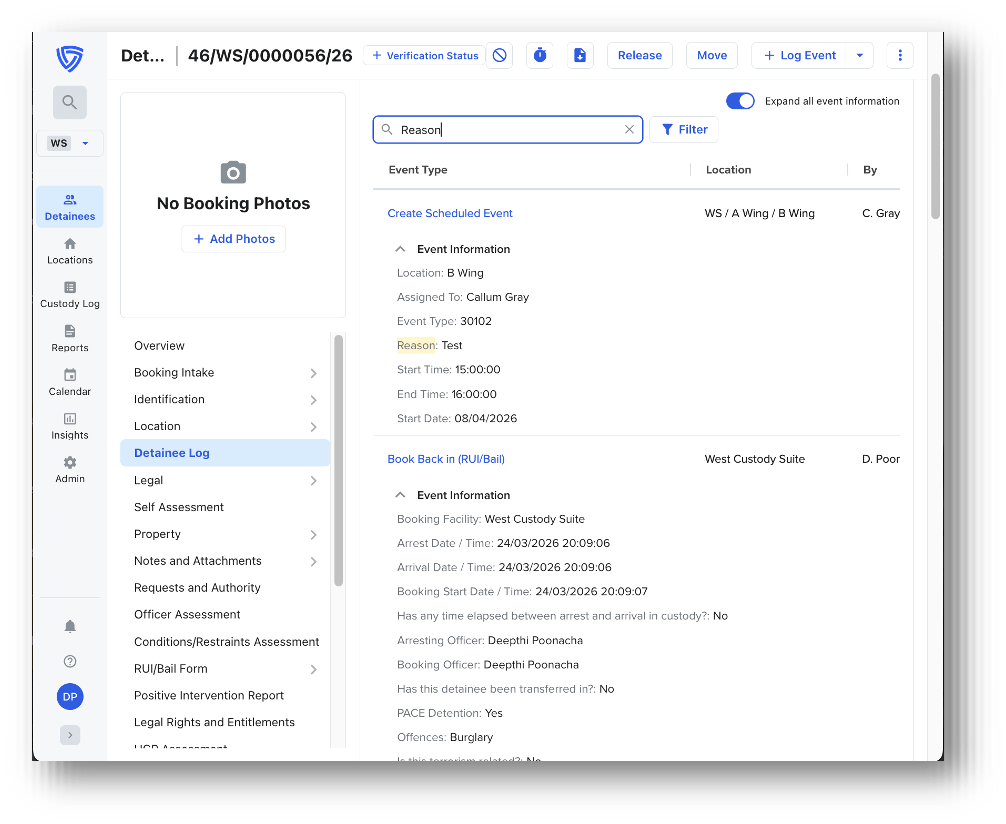The height and width of the screenshot is (824, 1006).
Task: Open the three-dot more options menu
Action: pyautogui.click(x=900, y=55)
